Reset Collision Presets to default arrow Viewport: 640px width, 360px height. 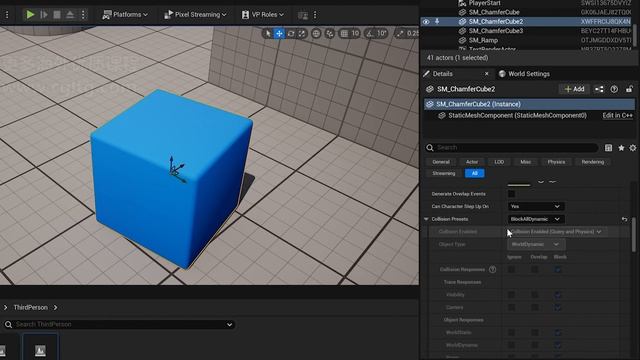tap(624, 219)
